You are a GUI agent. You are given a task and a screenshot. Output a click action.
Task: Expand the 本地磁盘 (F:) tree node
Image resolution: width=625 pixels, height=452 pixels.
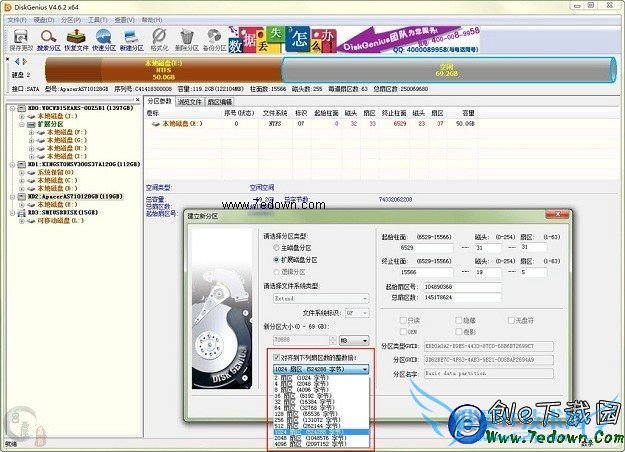(x=32, y=132)
